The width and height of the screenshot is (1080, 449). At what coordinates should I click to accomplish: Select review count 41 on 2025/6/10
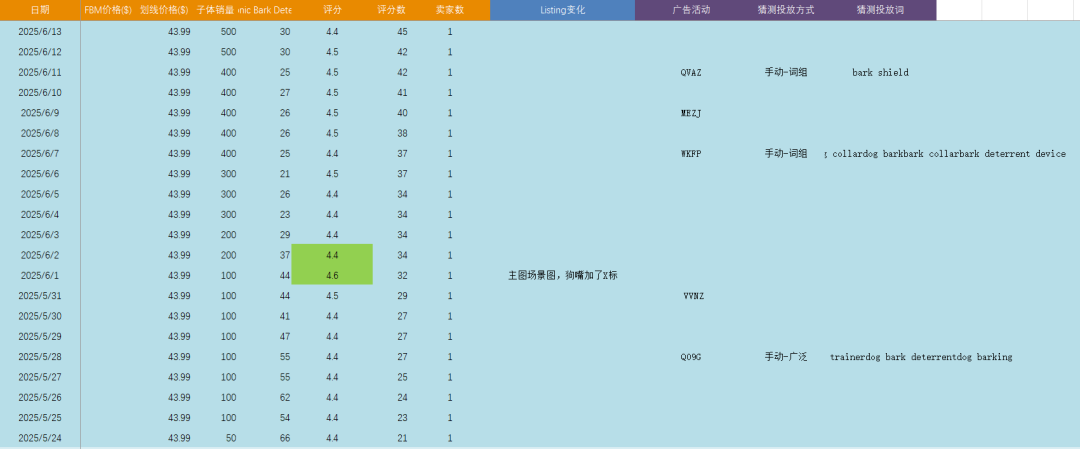point(402,92)
